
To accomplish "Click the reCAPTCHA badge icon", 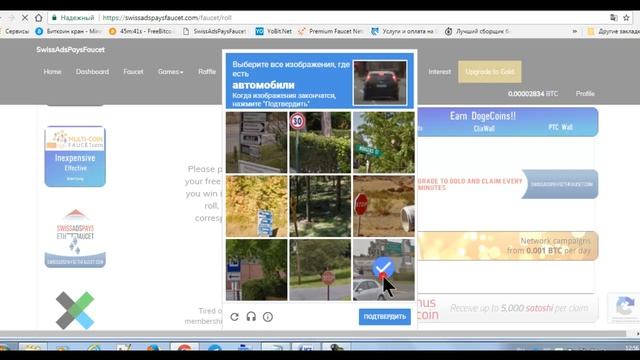I will 624,307.
